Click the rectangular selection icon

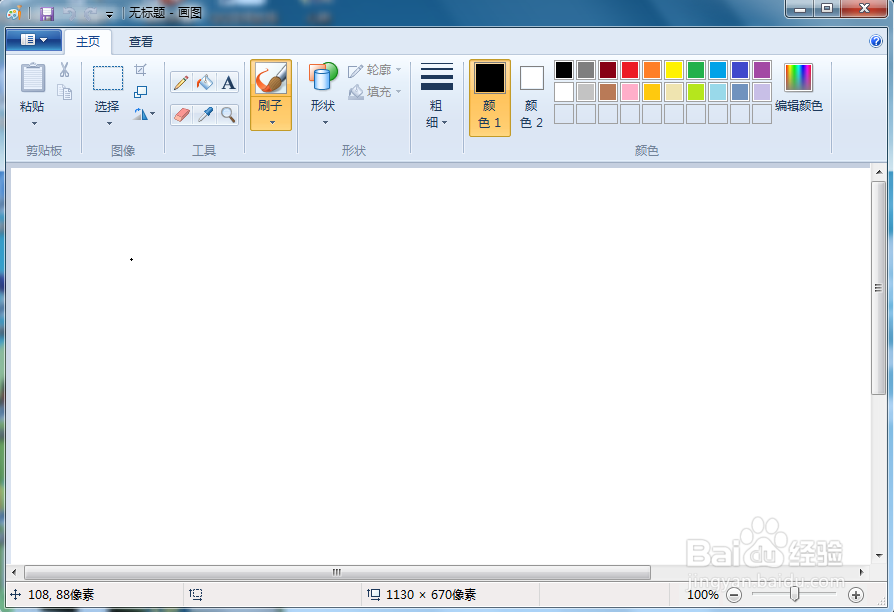(108, 78)
